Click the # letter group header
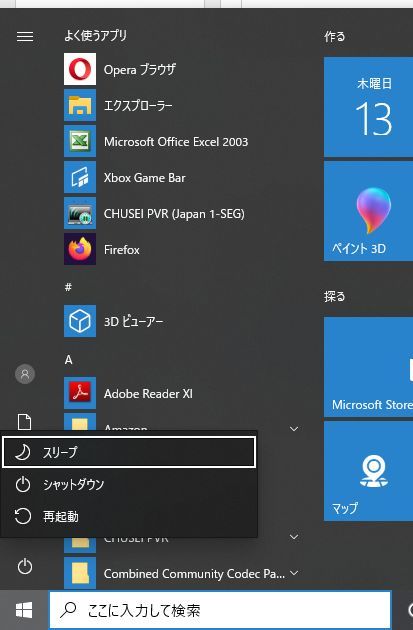The height and width of the screenshot is (630, 413). point(68,287)
